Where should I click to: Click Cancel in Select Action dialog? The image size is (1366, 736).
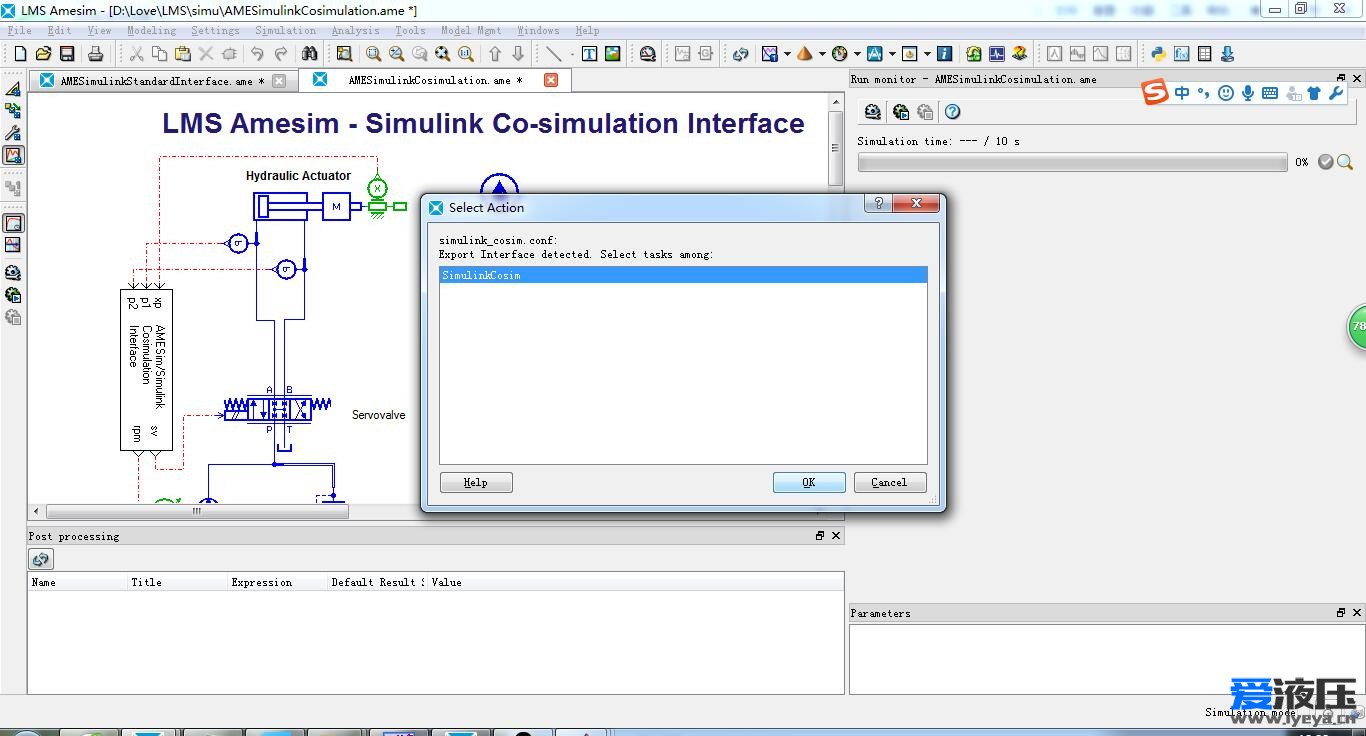click(x=890, y=482)
